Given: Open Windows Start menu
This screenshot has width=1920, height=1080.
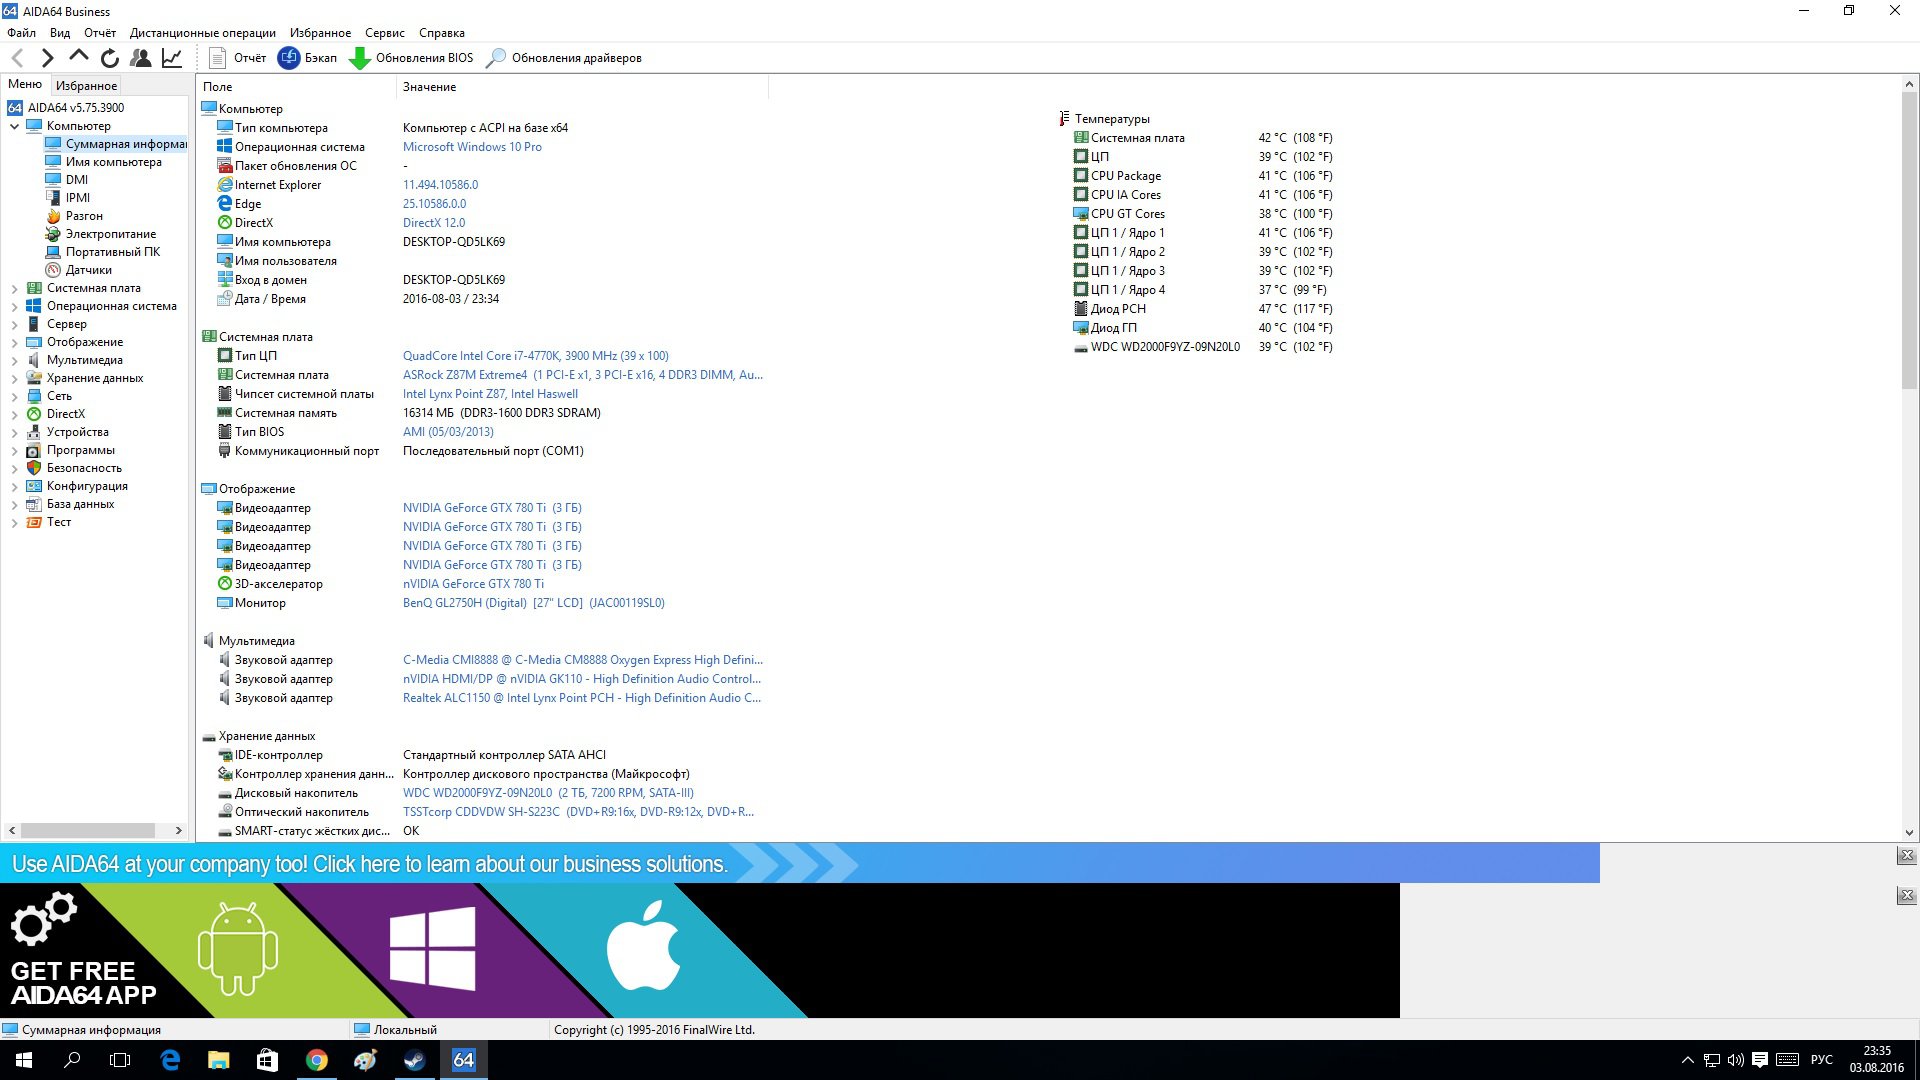Looking at the screenshot, I should [x=24, y=1060].
